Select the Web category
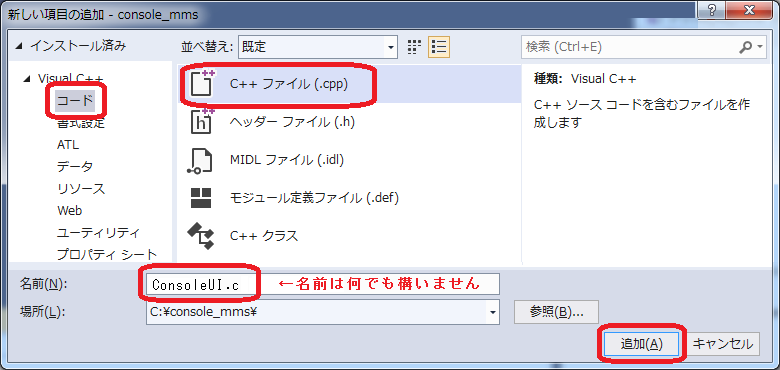The width and height of the screenshot is (780, 370). click(x=69, y=210)
